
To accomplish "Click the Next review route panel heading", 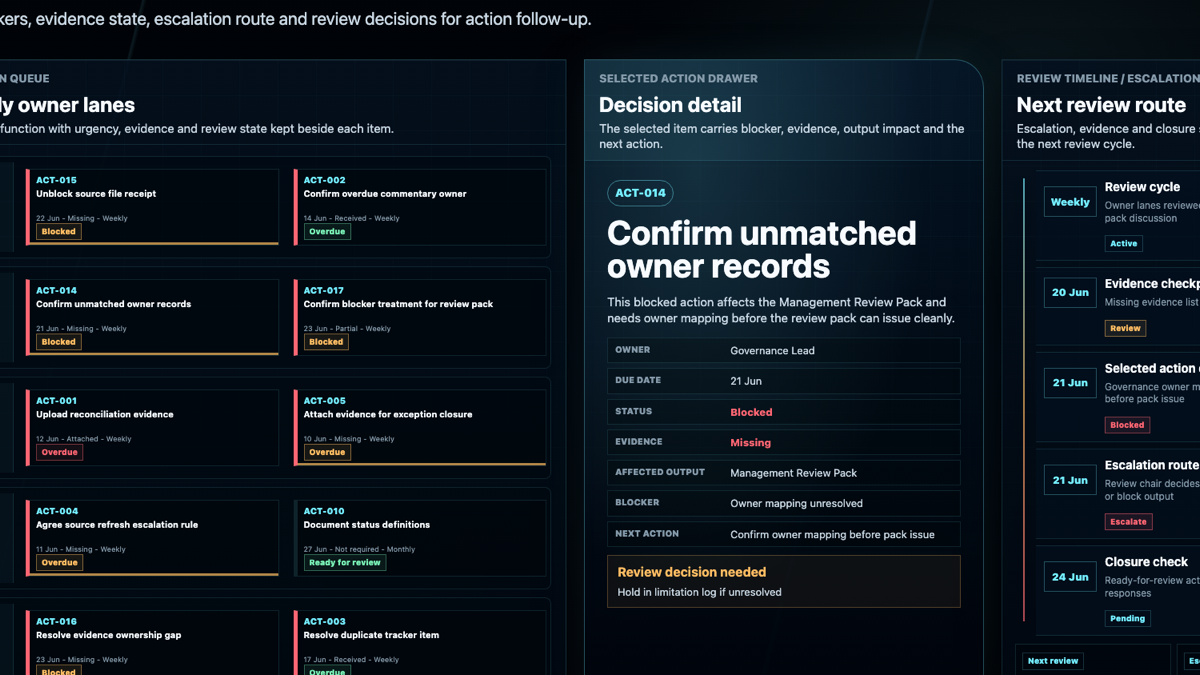I will [x=1101, y=105].
